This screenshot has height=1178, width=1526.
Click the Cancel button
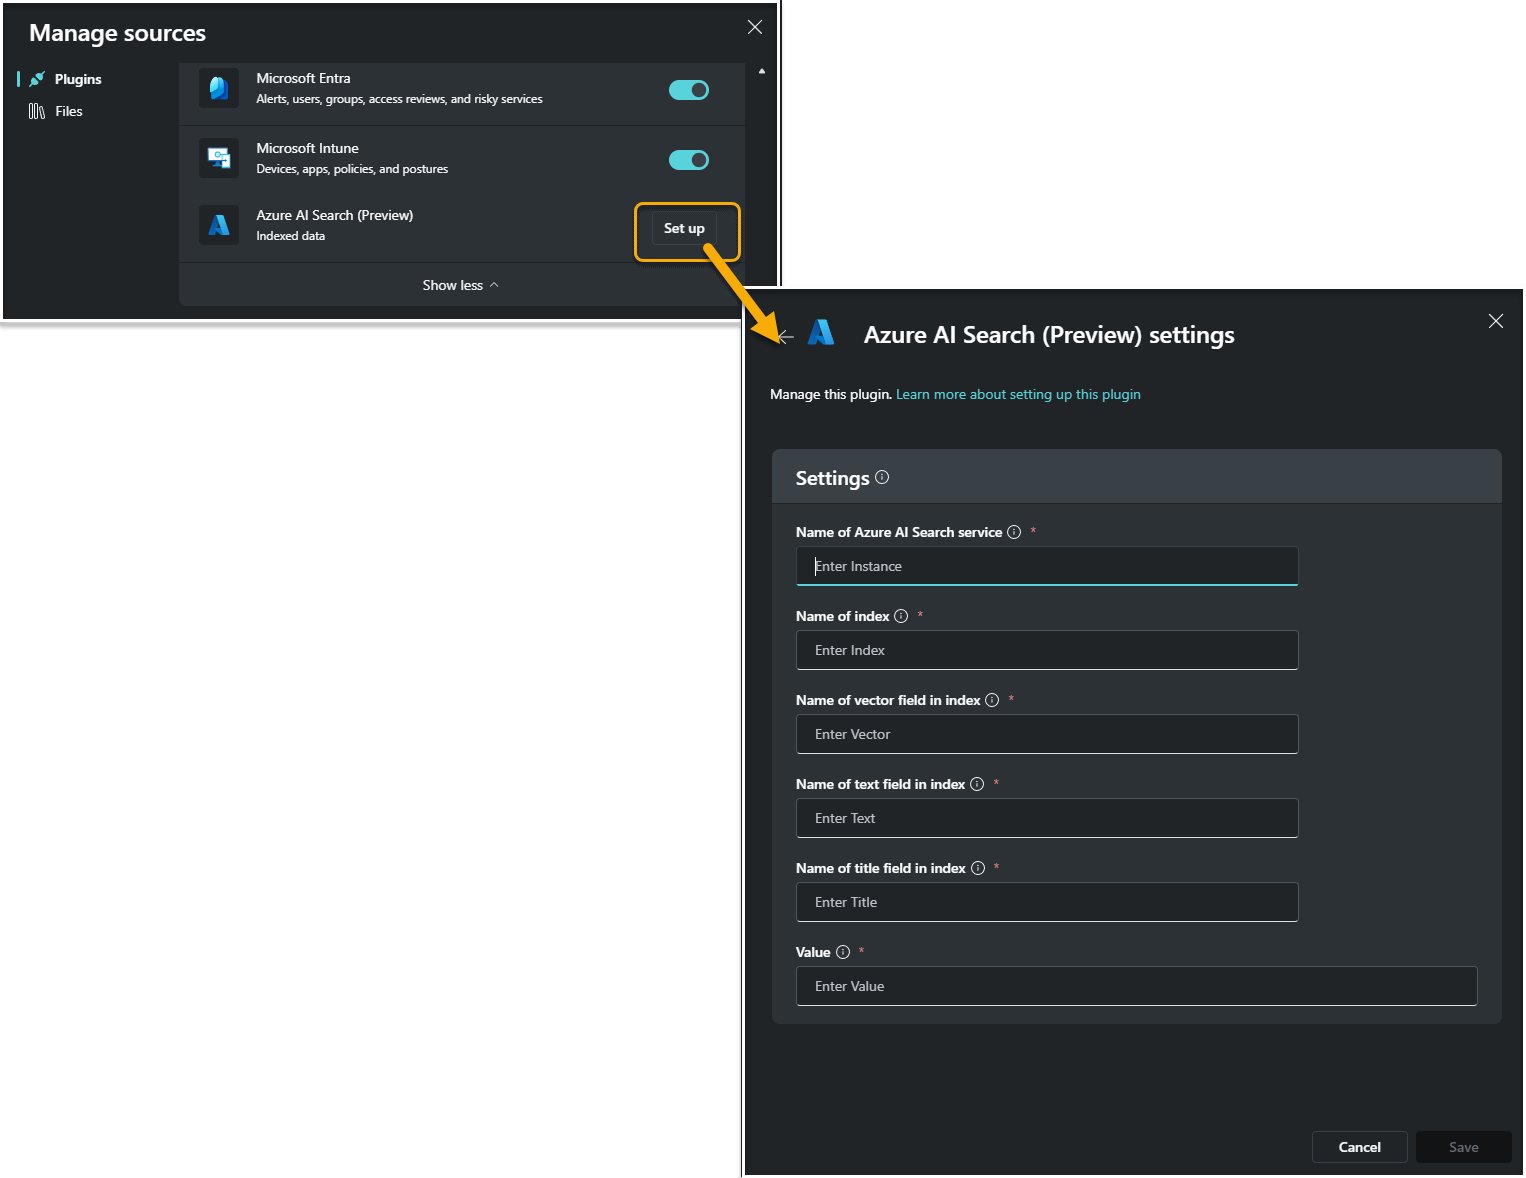coord(1359,1147)
